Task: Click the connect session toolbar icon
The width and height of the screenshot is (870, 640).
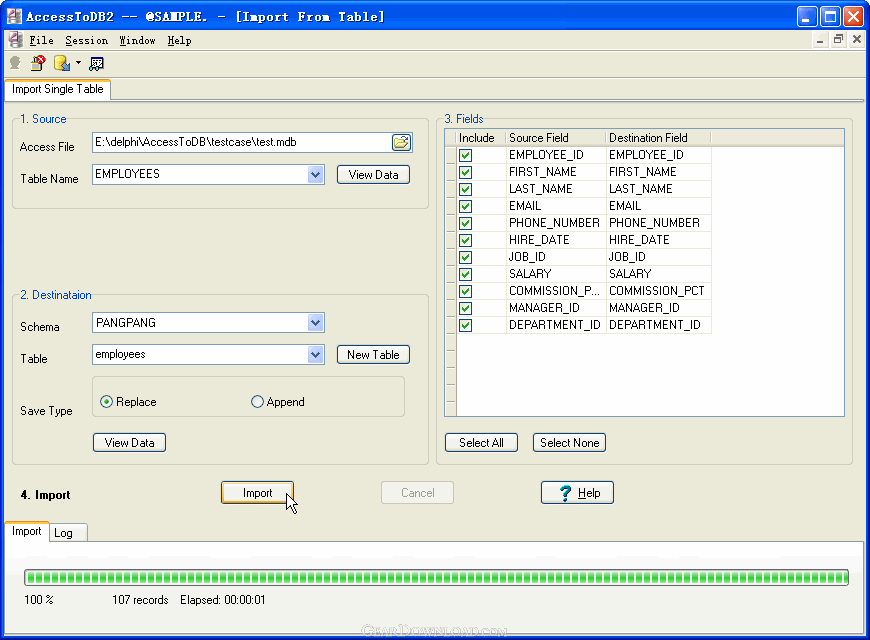Action: pos(16,63)
